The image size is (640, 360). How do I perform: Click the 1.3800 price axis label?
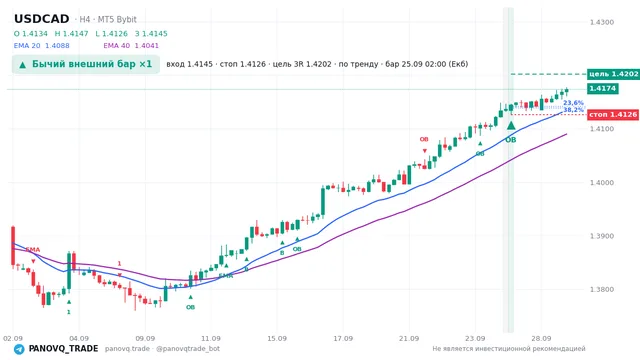click(x=602, y=290)
